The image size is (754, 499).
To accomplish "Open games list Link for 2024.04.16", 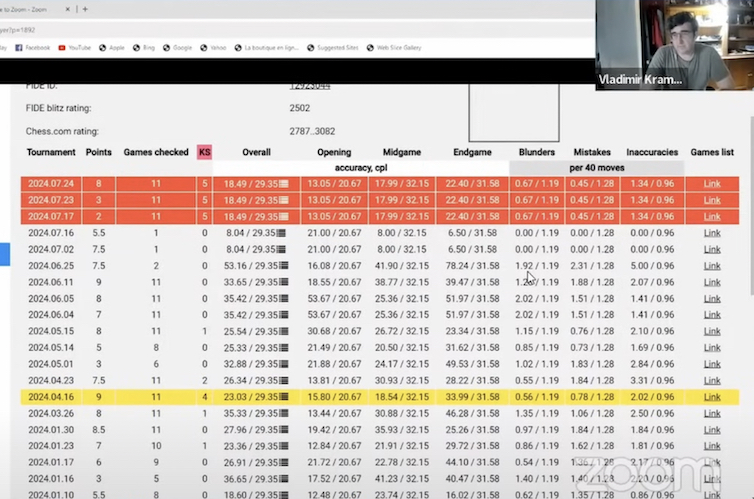I will 711,397.
